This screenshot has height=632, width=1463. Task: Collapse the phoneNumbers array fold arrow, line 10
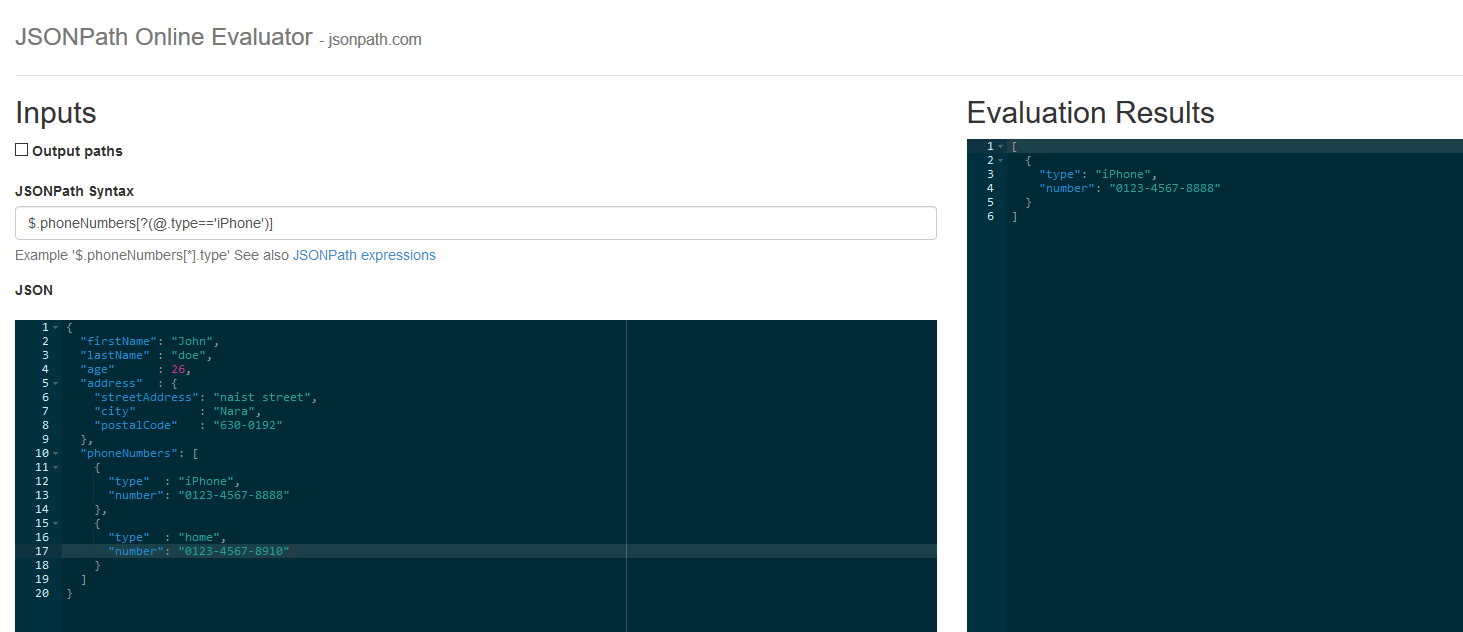pos(56,453)
